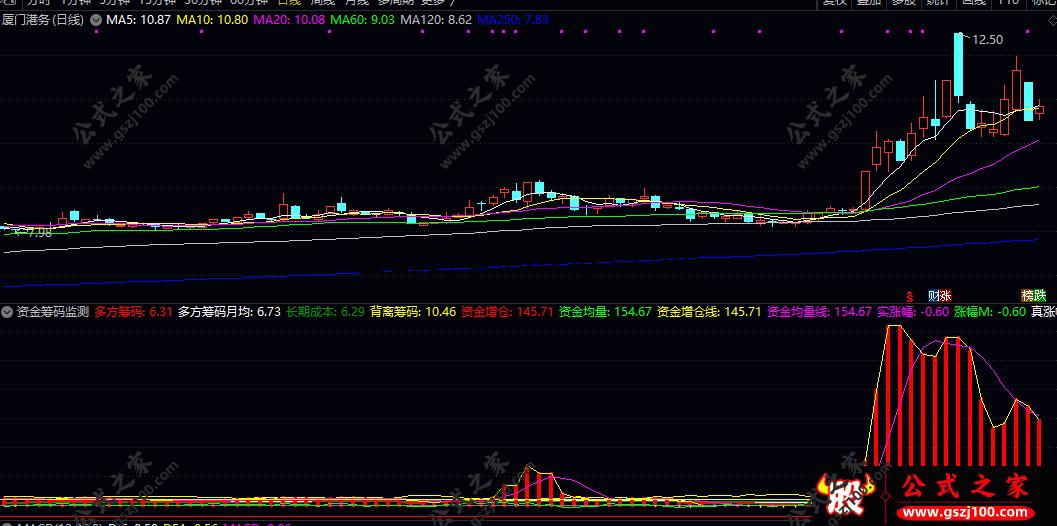
Task: Click the 资金均量线: 154.67 value
Action: pos(820,312)
